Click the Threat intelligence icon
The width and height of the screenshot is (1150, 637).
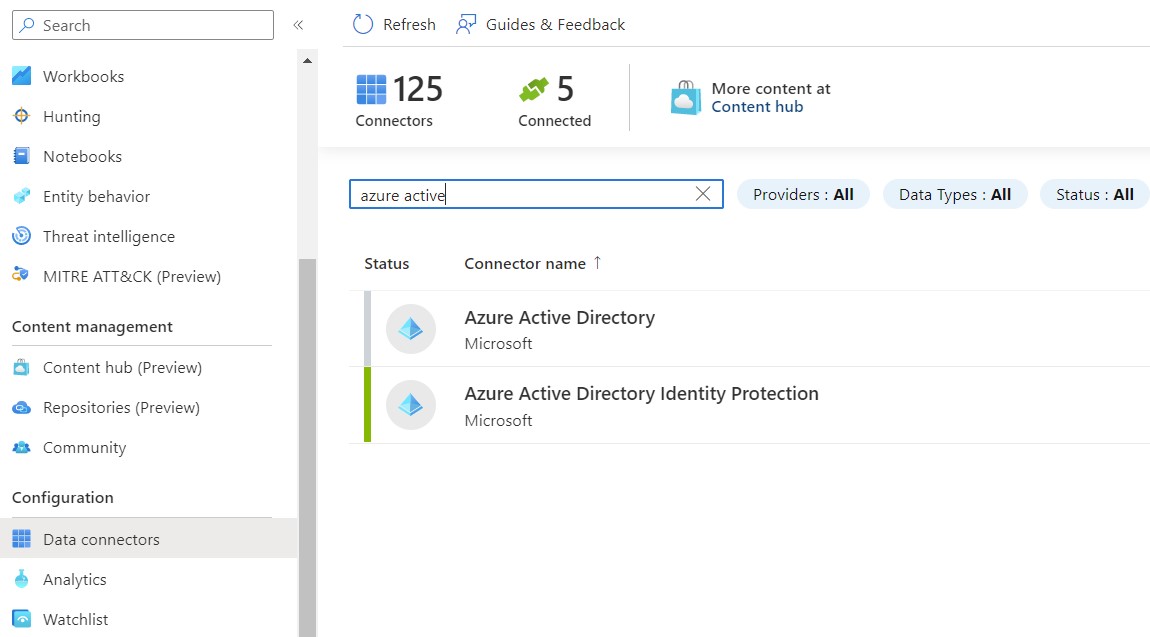21,236
